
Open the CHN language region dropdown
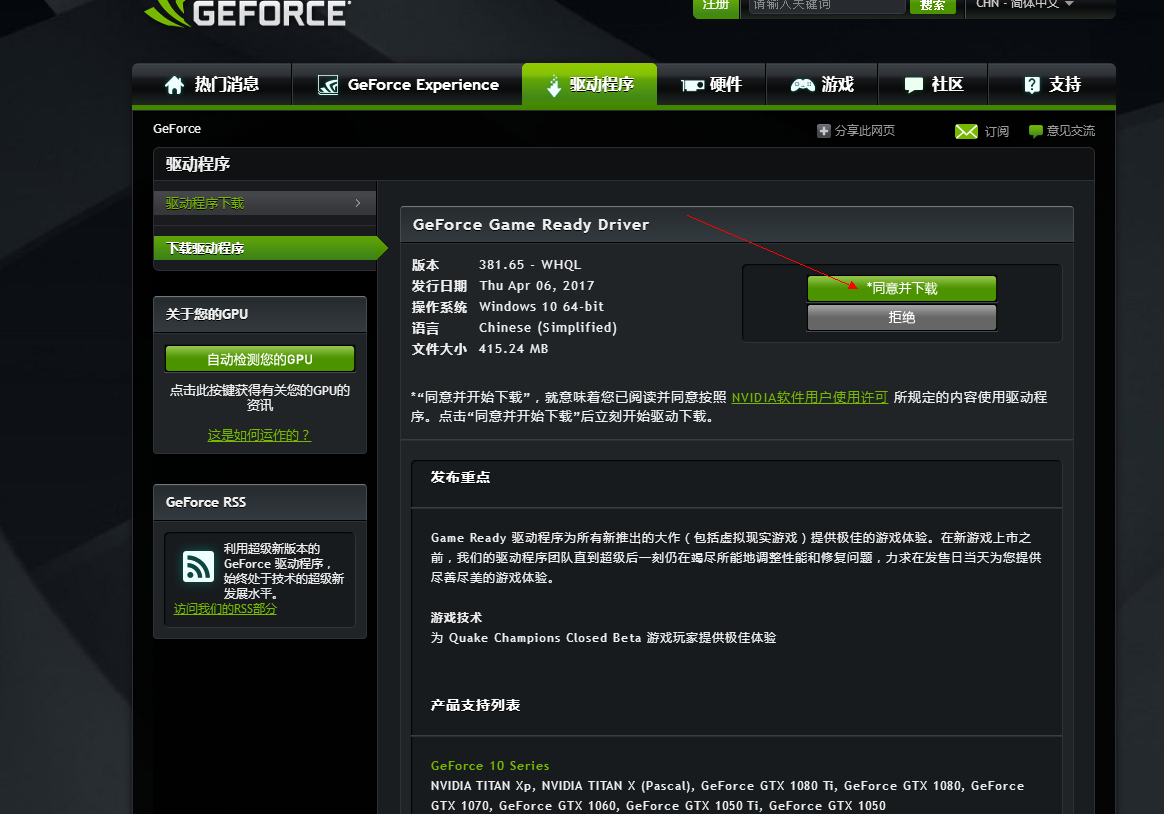coord(1024,4)
